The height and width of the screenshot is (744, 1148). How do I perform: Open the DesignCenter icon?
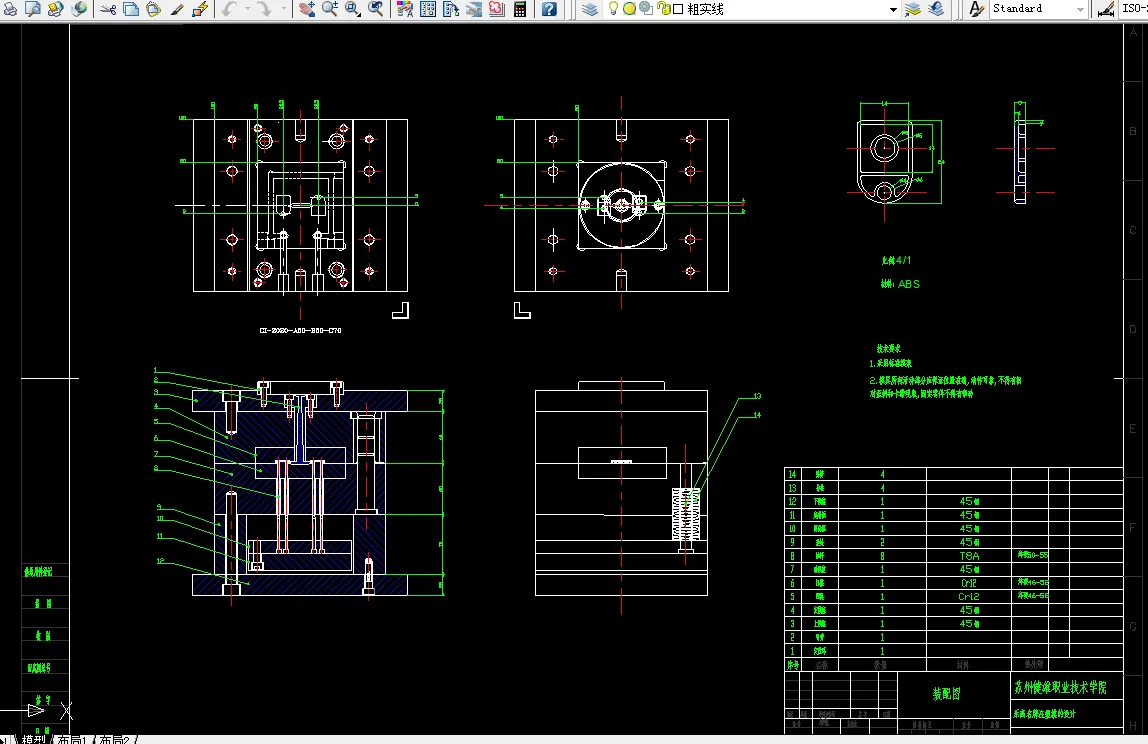pos(428,9)
